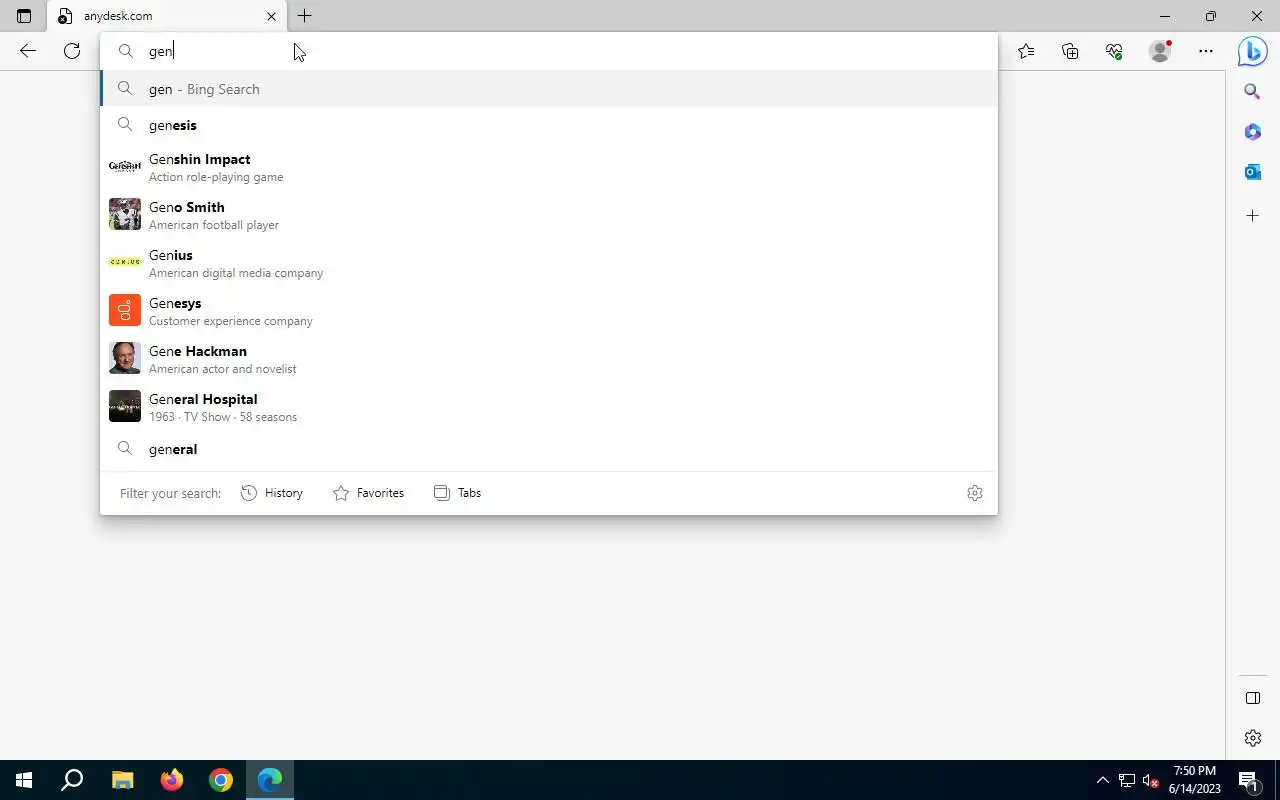Switch to Microsoft Edge taskbar icon

270,780
